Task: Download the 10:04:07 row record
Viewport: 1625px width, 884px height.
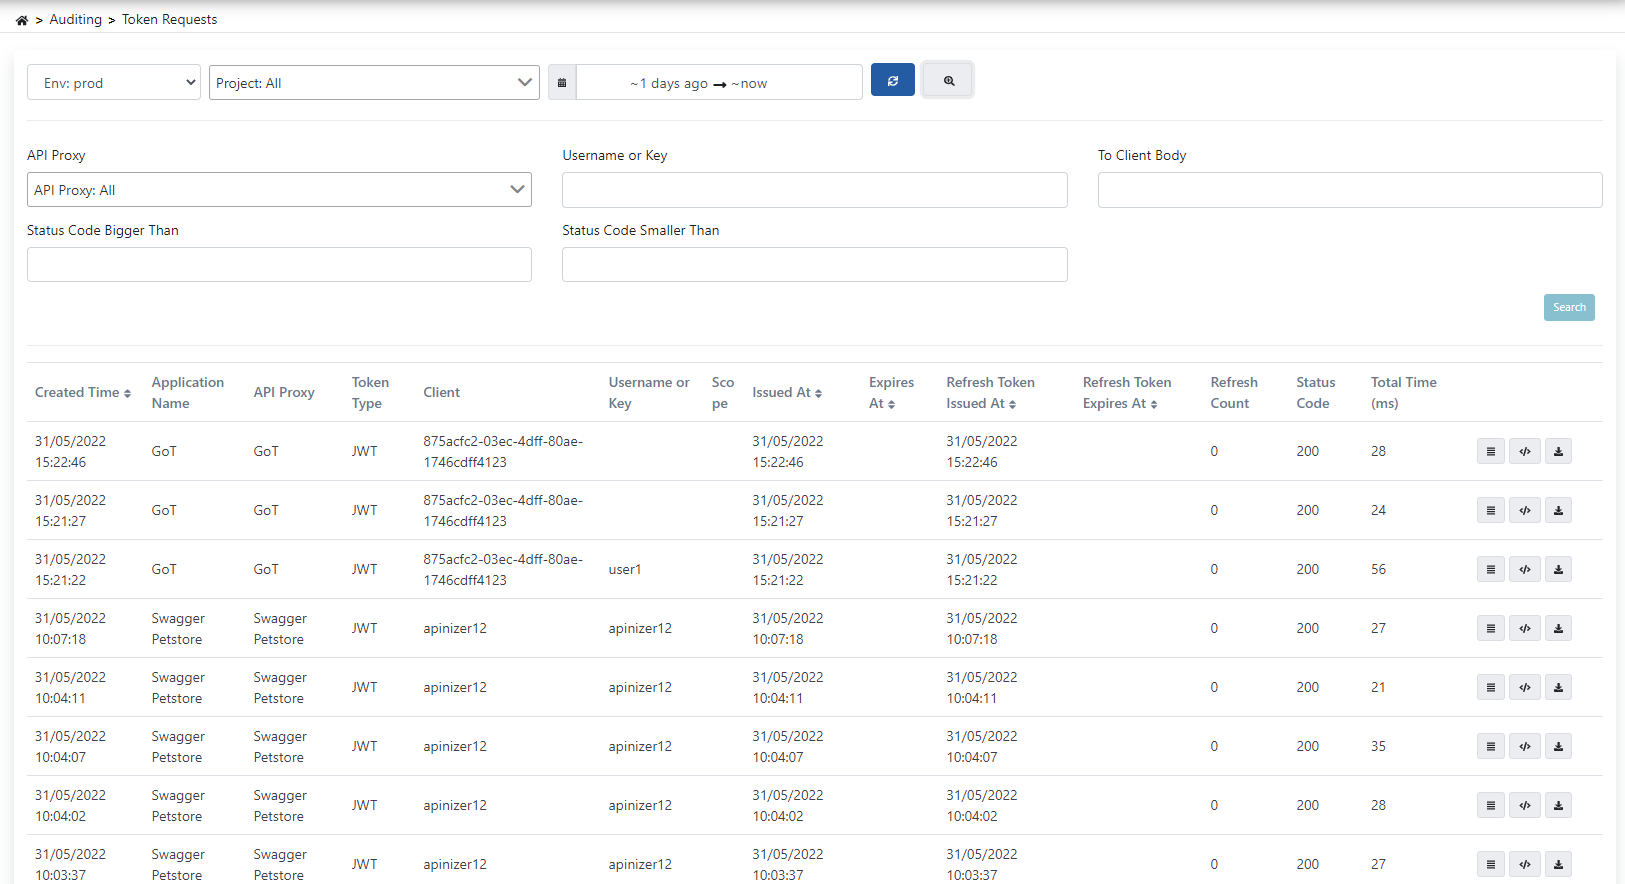Action: 1558,746
